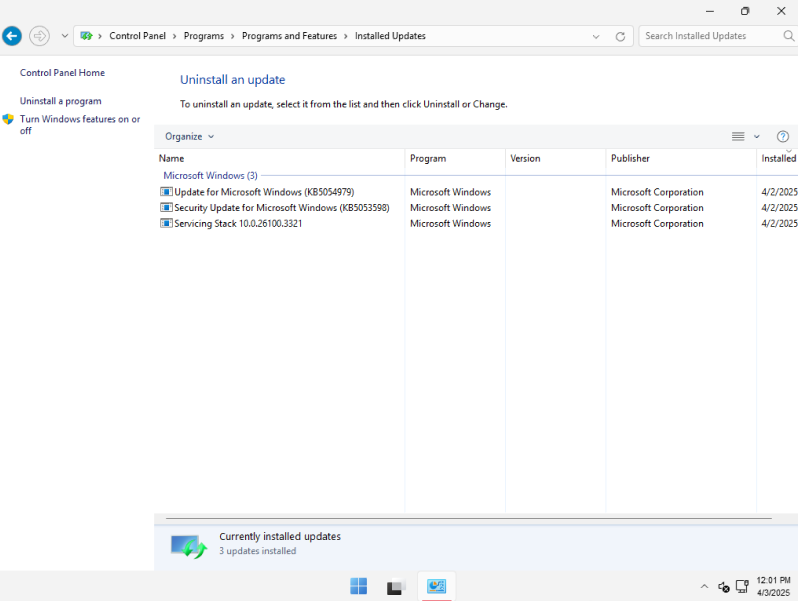Click installed date for KB5054979 row
Screen dimensions: 798x601
[x=779, y=192]
